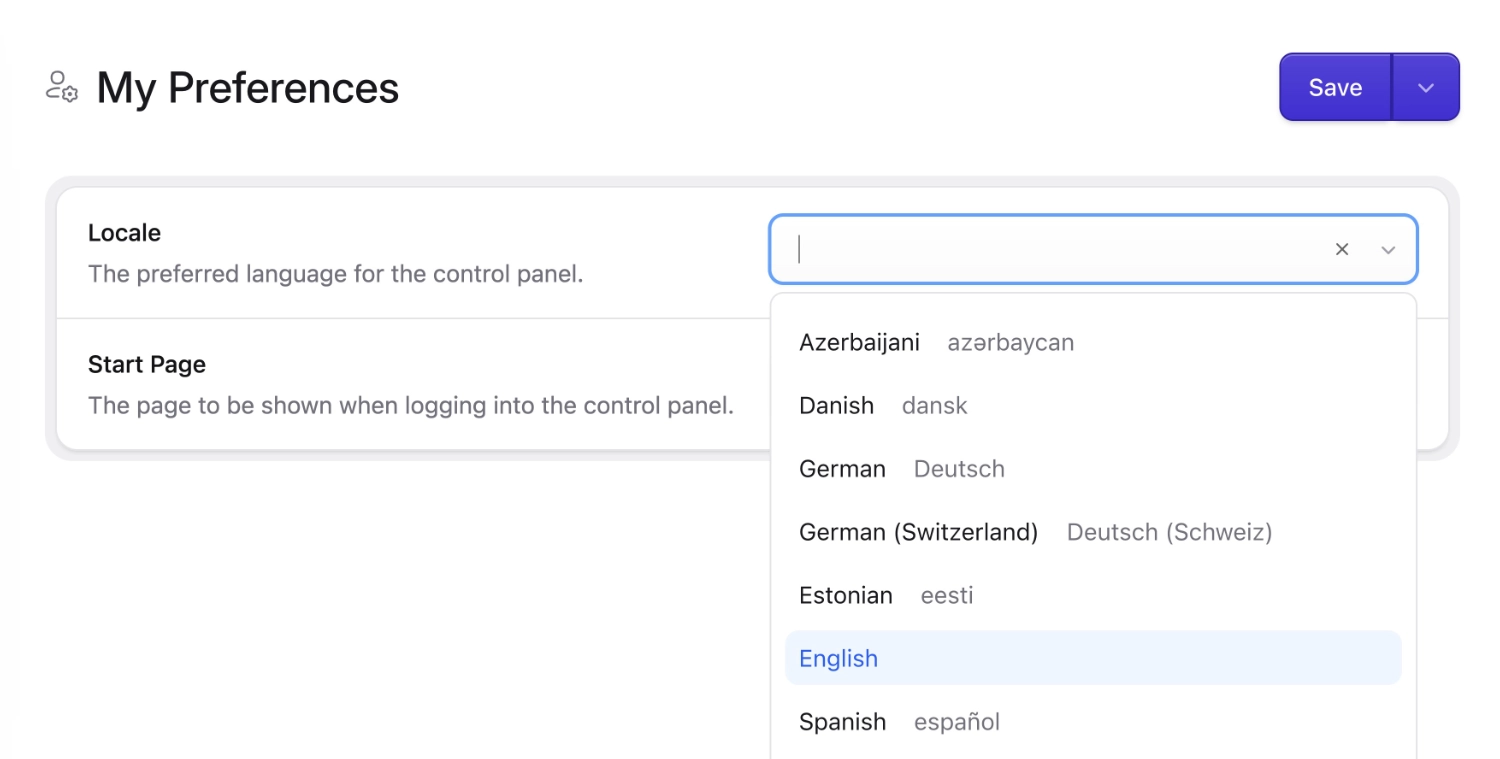Reopen the locale options with the combobox arrow
The width and height of the screenshot is (1500, 759).
pos(1388,249)
